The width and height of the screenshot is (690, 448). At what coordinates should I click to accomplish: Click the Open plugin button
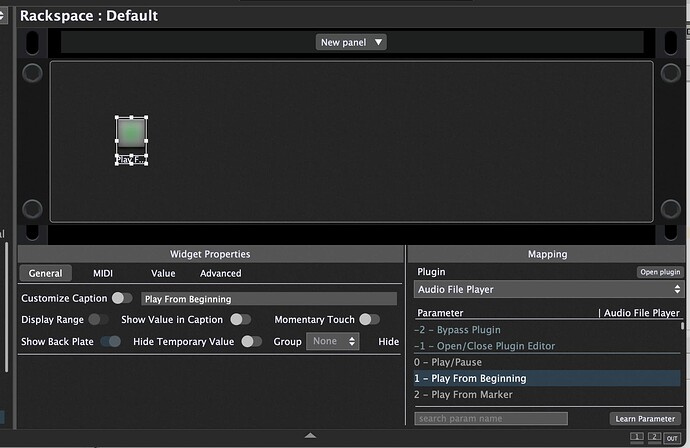coord(660,272)
